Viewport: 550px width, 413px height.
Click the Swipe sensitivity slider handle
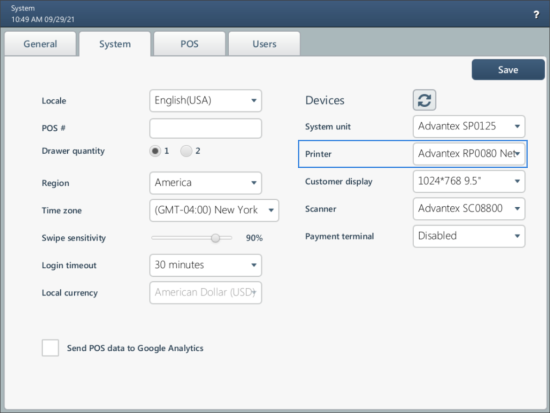coord(215,238)
